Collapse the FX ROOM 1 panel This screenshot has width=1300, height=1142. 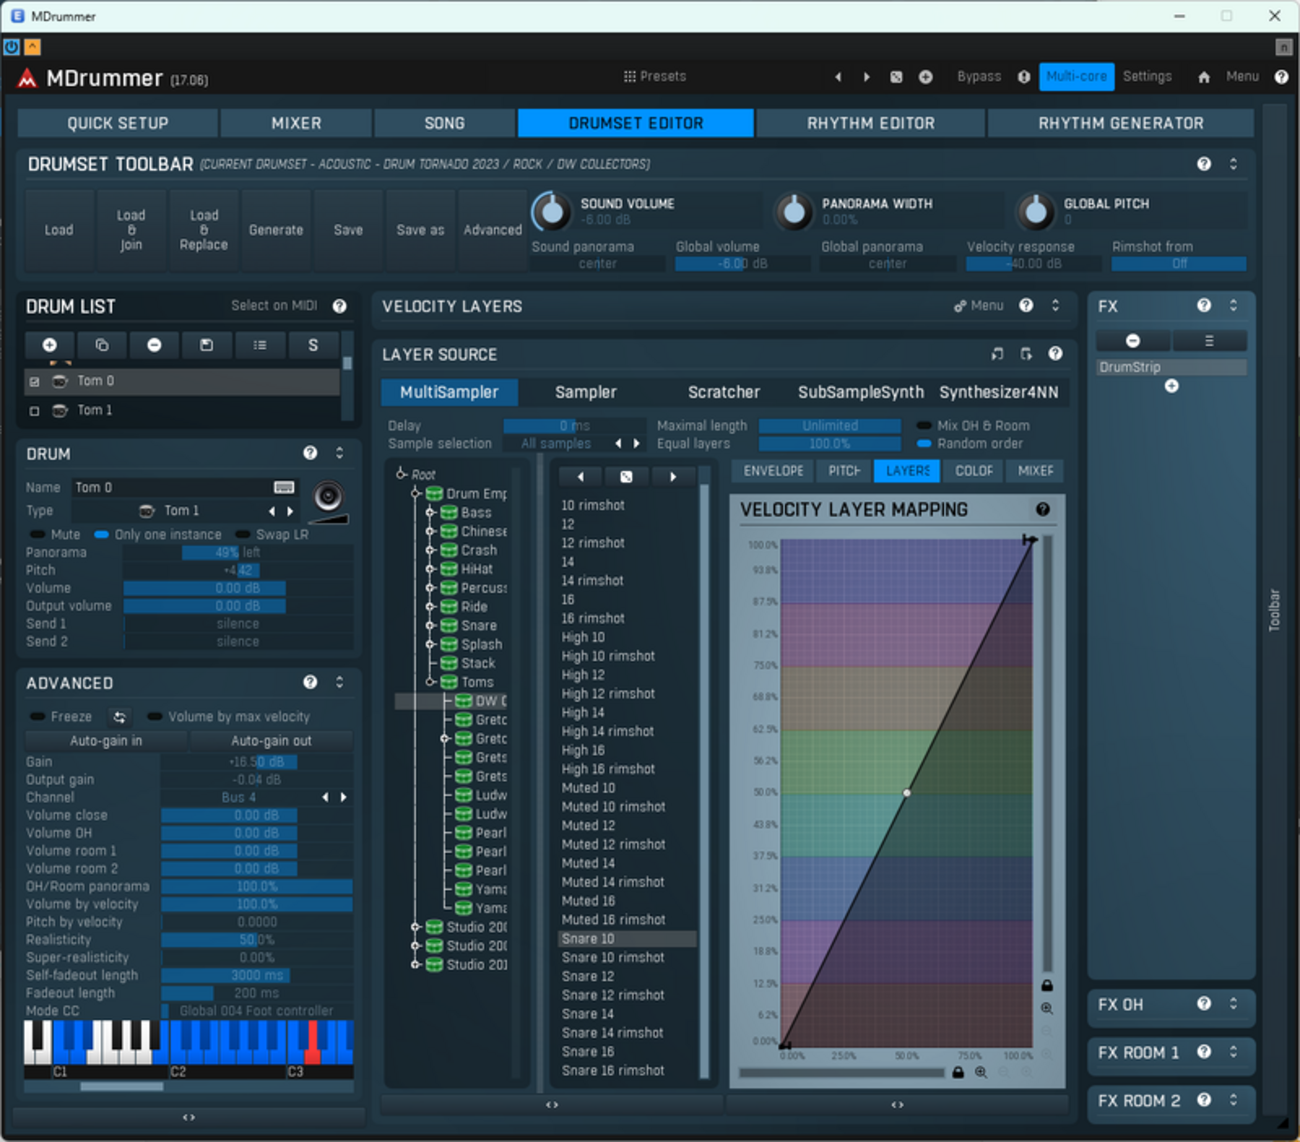[x=1233, y=1052]
